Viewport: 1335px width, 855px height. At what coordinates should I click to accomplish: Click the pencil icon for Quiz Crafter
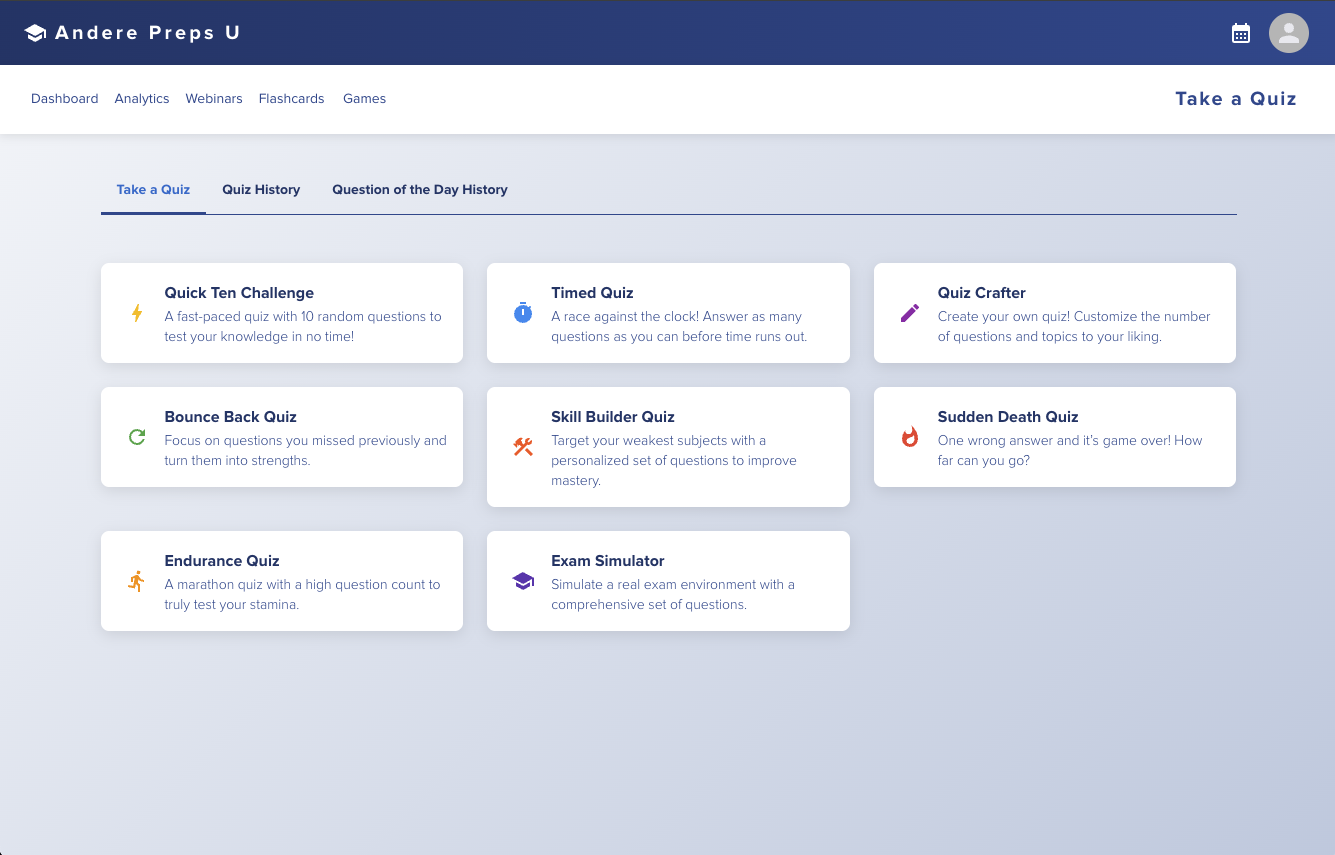click(x=909, y=313)
